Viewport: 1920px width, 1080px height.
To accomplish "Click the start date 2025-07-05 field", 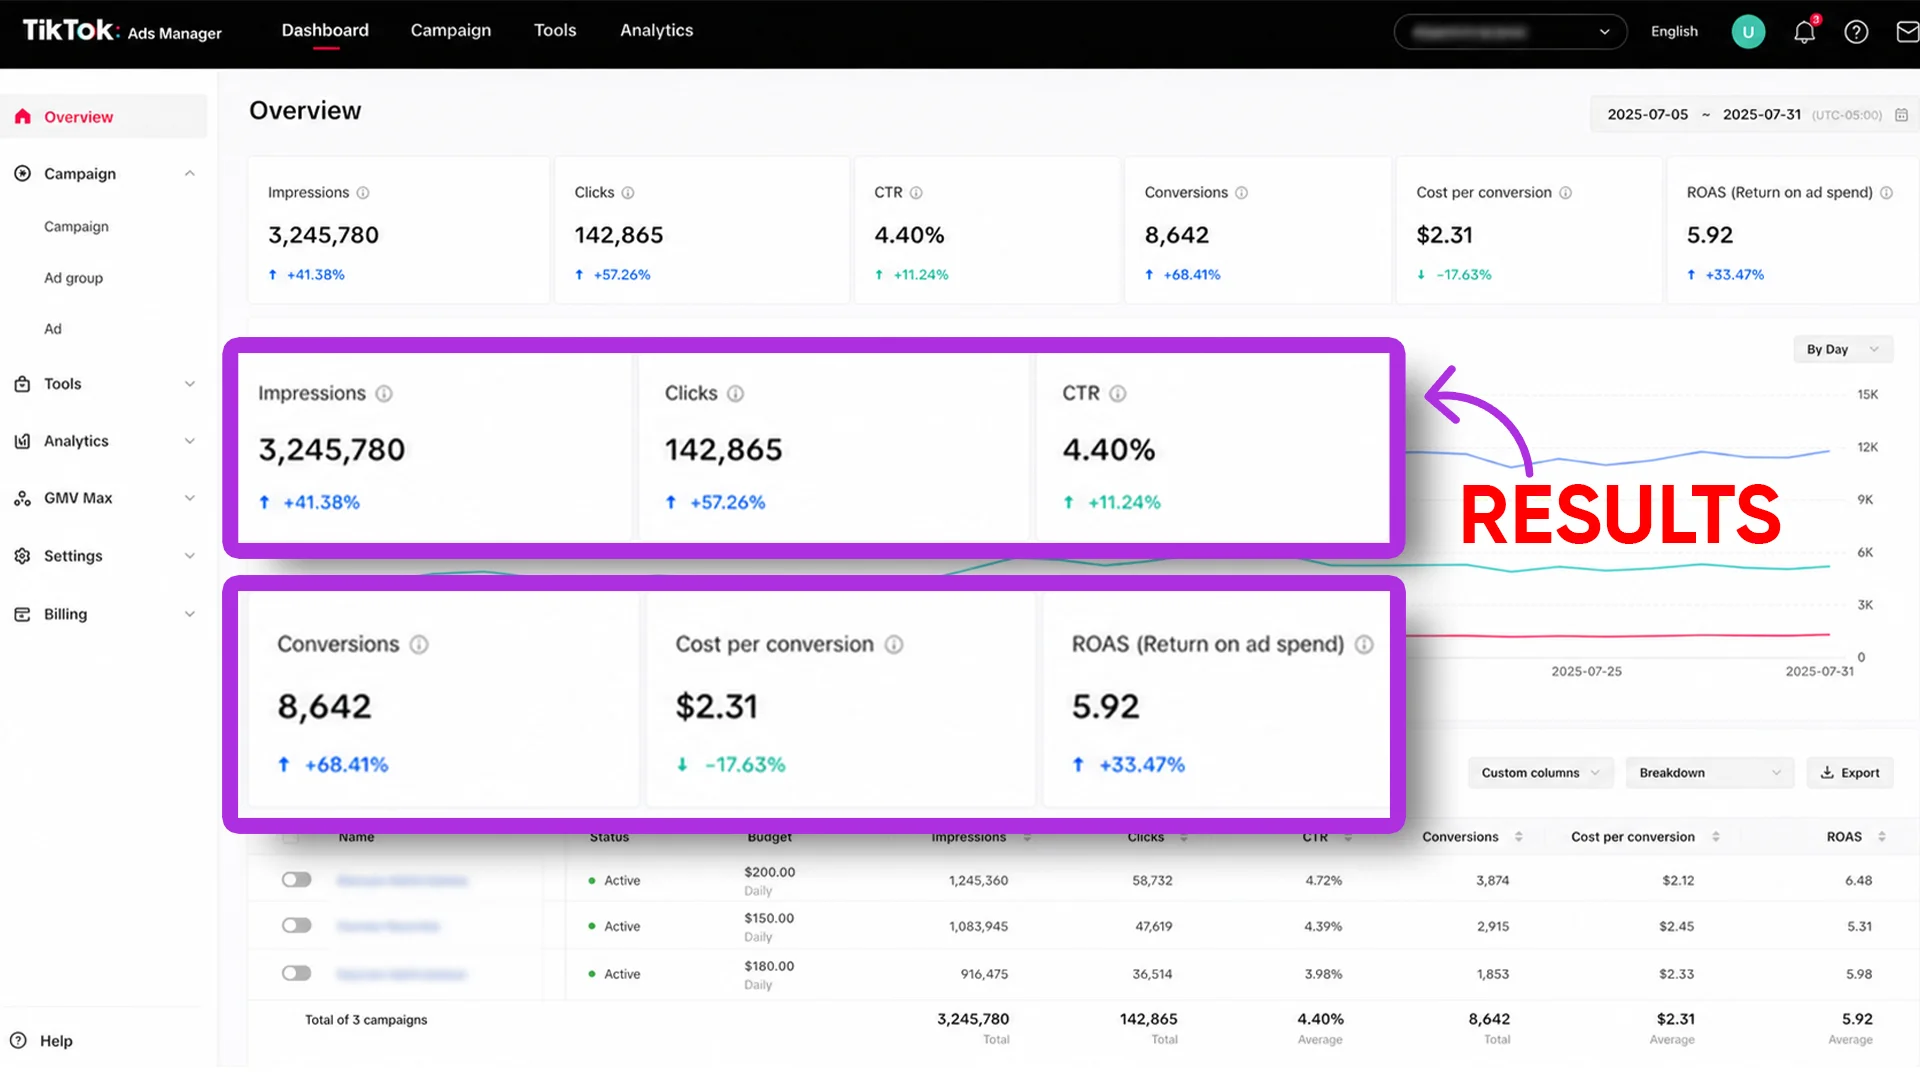I will pos(1647,115).
